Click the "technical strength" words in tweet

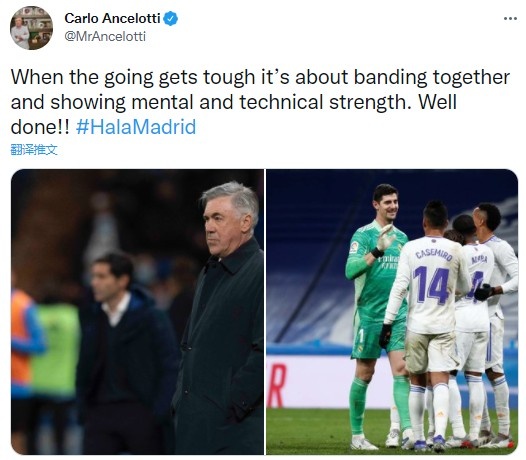point(325,102)
